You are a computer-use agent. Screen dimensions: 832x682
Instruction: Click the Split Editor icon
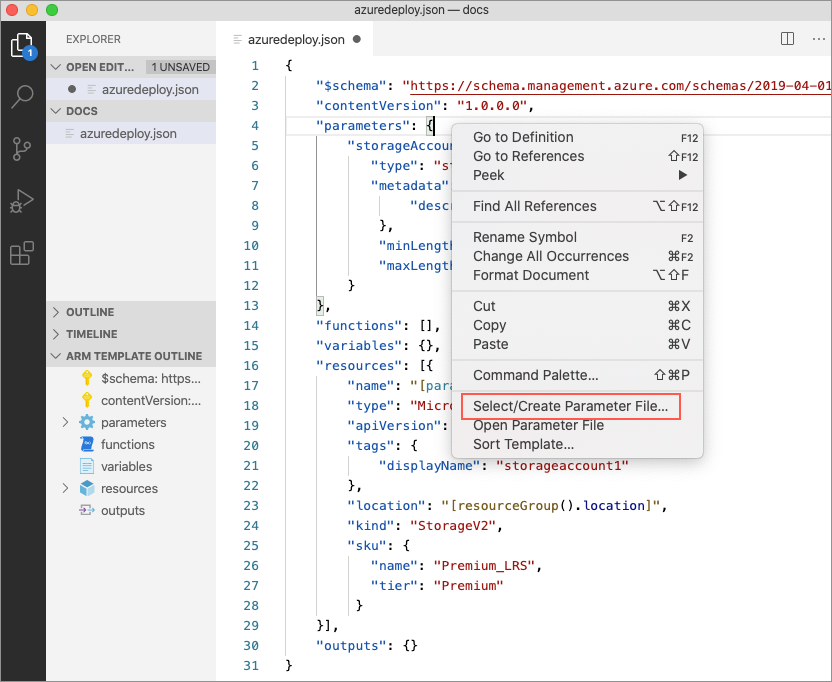click(x=787, y=39)
